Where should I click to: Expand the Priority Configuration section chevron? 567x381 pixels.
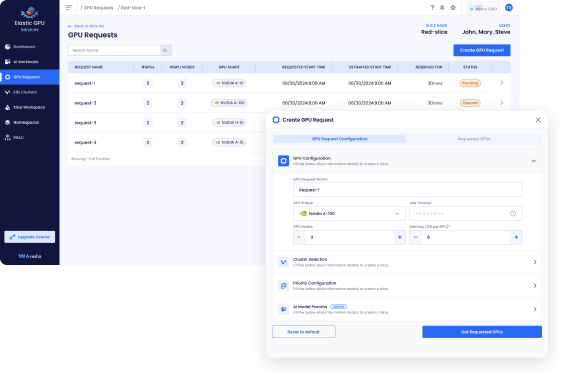click(x=535, y=286)
